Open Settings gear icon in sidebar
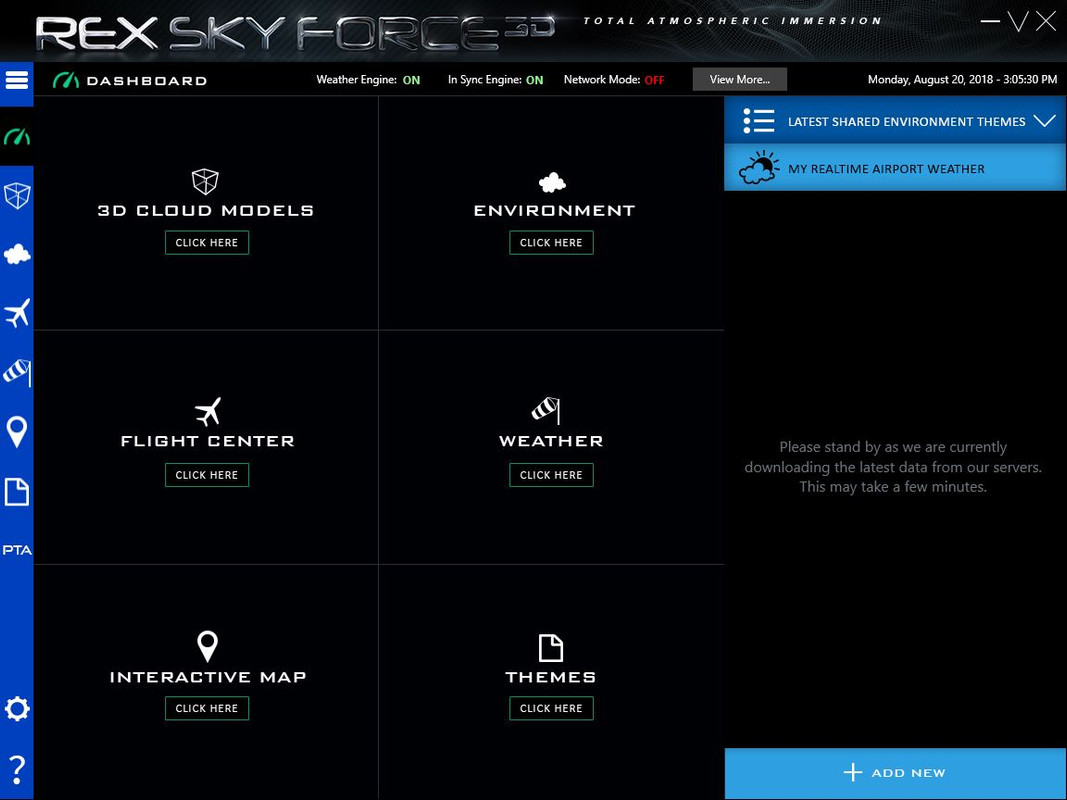Screen dimensions: 1067x800 click(16, 709)
